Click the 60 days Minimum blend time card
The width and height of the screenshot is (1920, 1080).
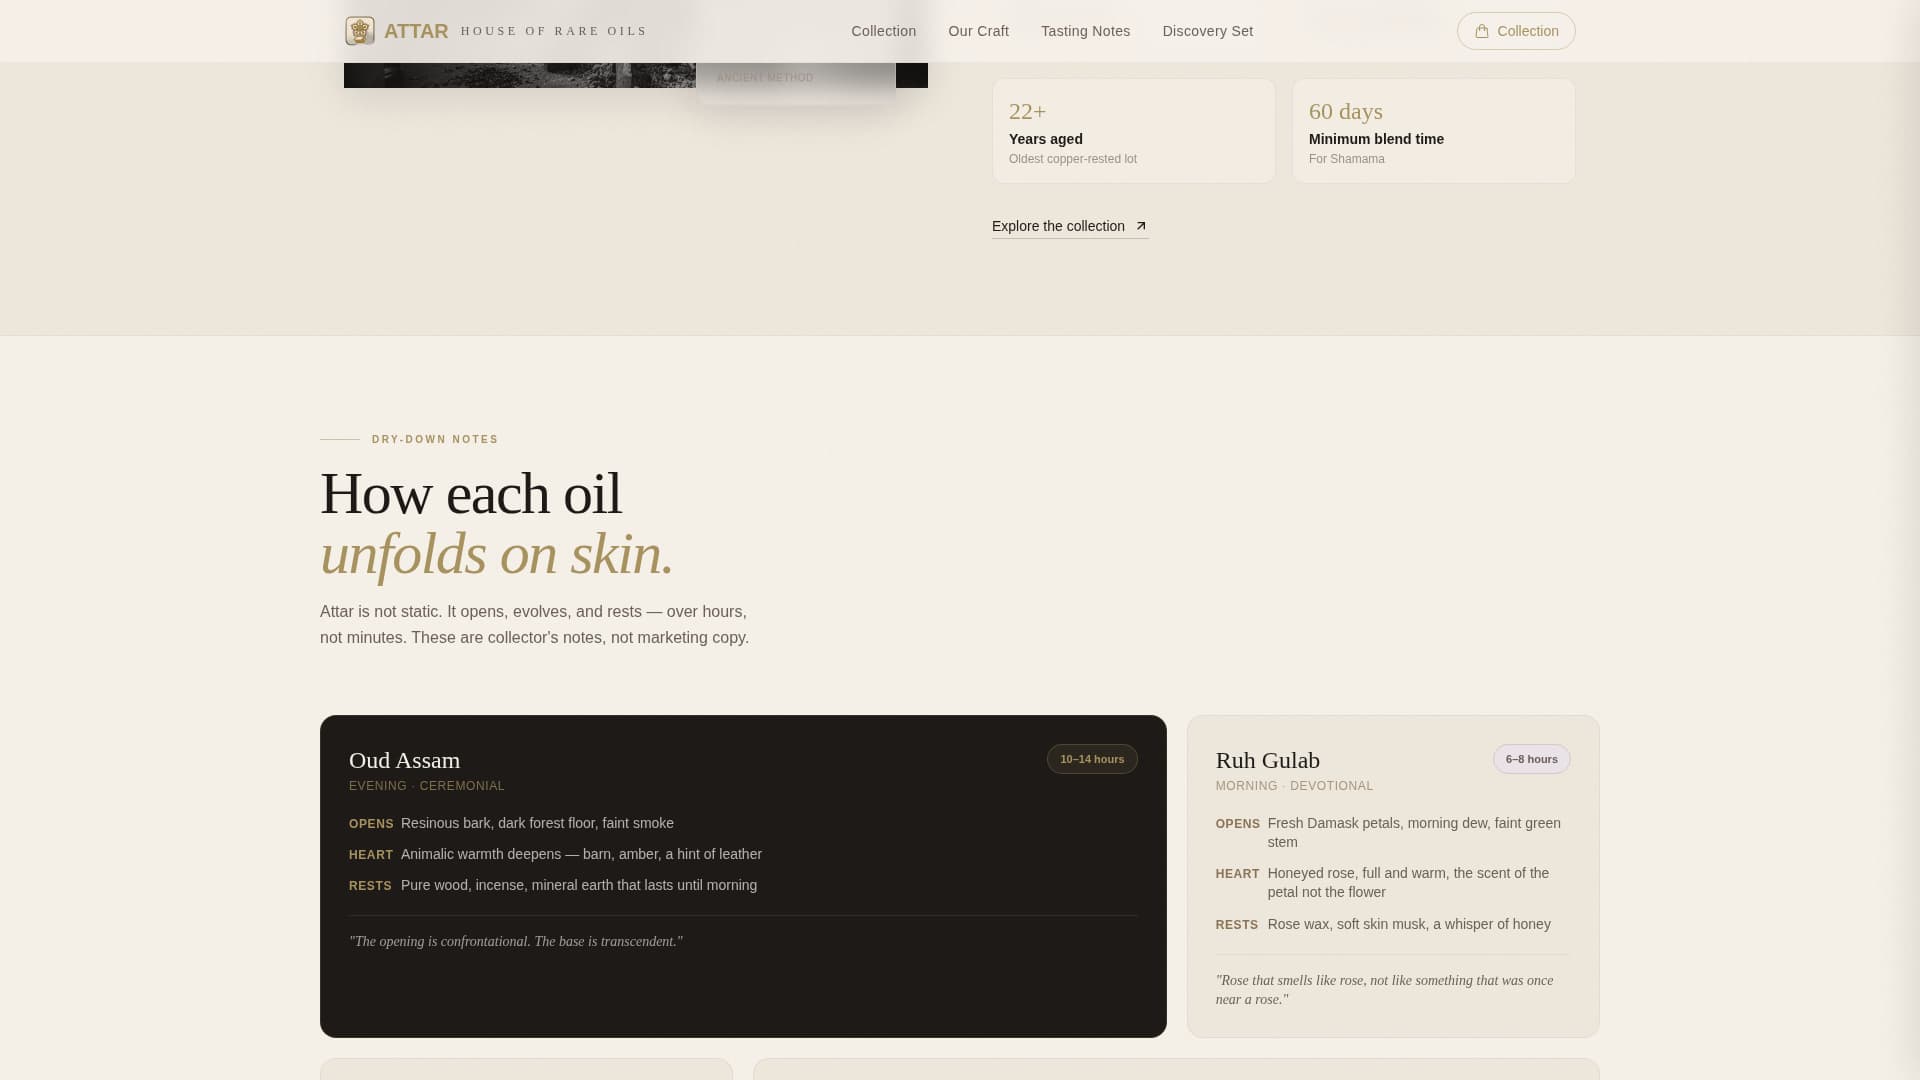pyautogui.click(x=1434, y=130)
